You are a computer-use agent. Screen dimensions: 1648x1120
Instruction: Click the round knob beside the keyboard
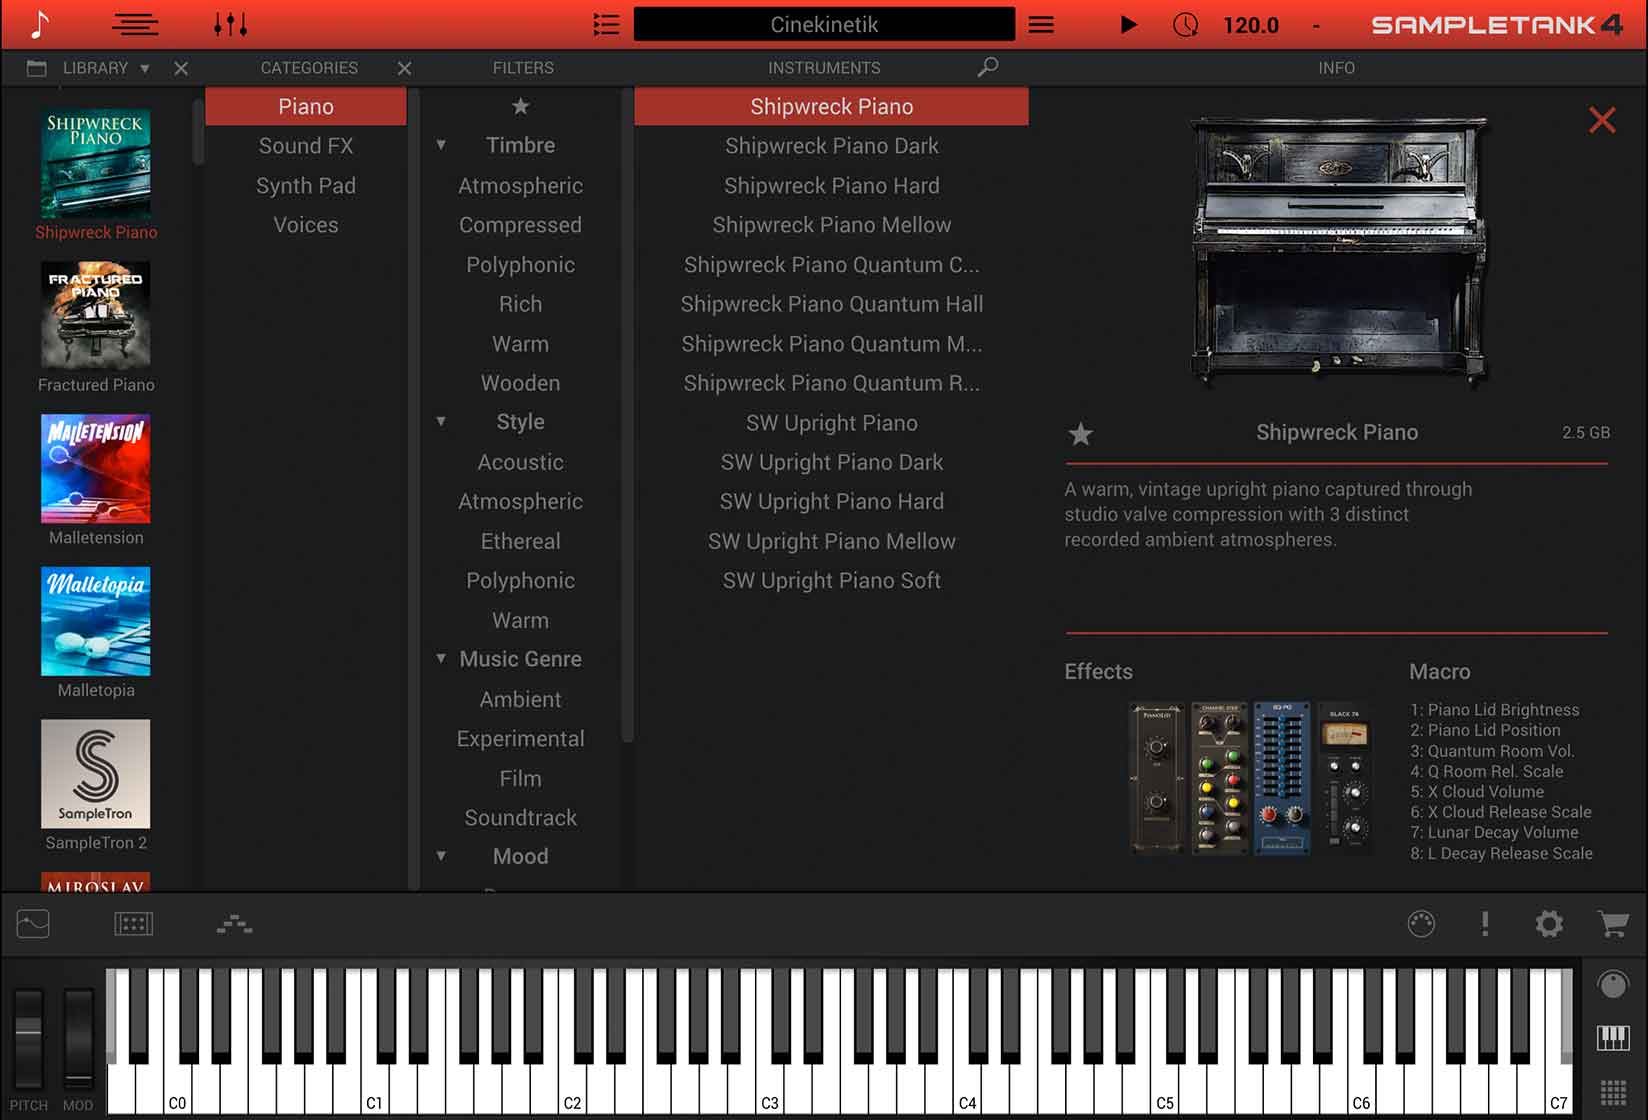click(x=1613, y=985)
